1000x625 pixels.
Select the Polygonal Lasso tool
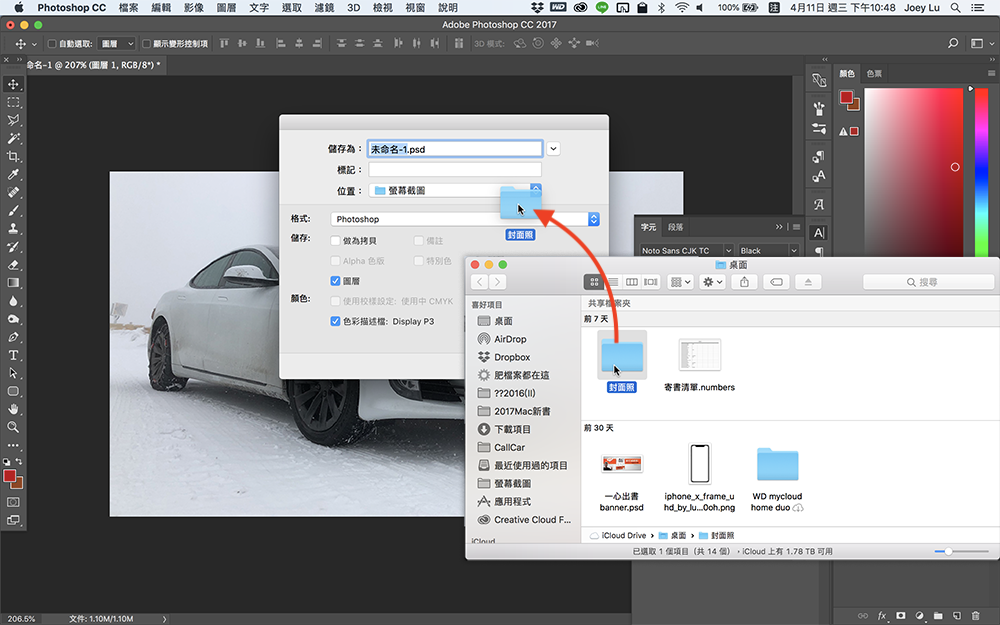tap(13, 120)
